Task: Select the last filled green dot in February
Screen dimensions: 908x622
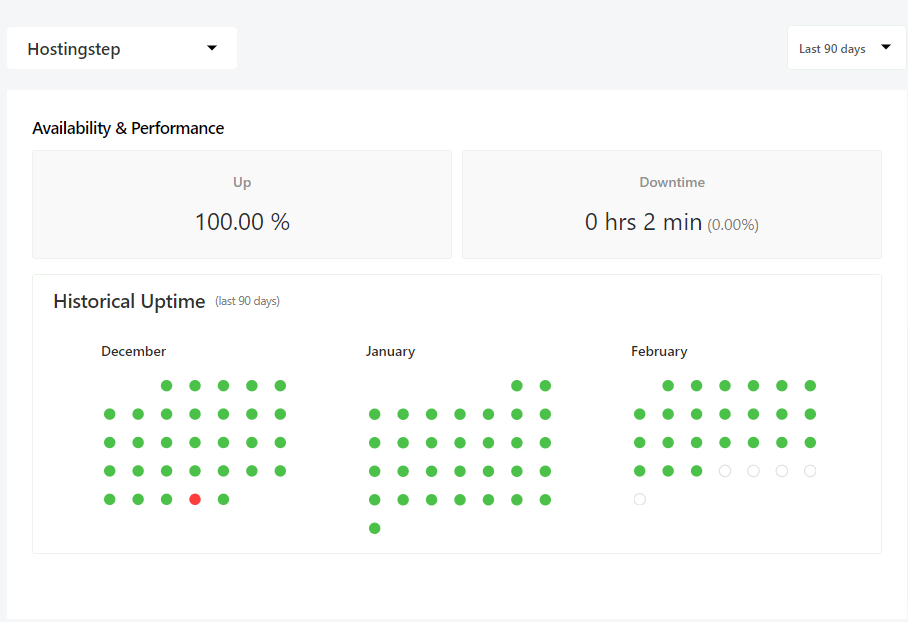Action: (x=697, y=471)
